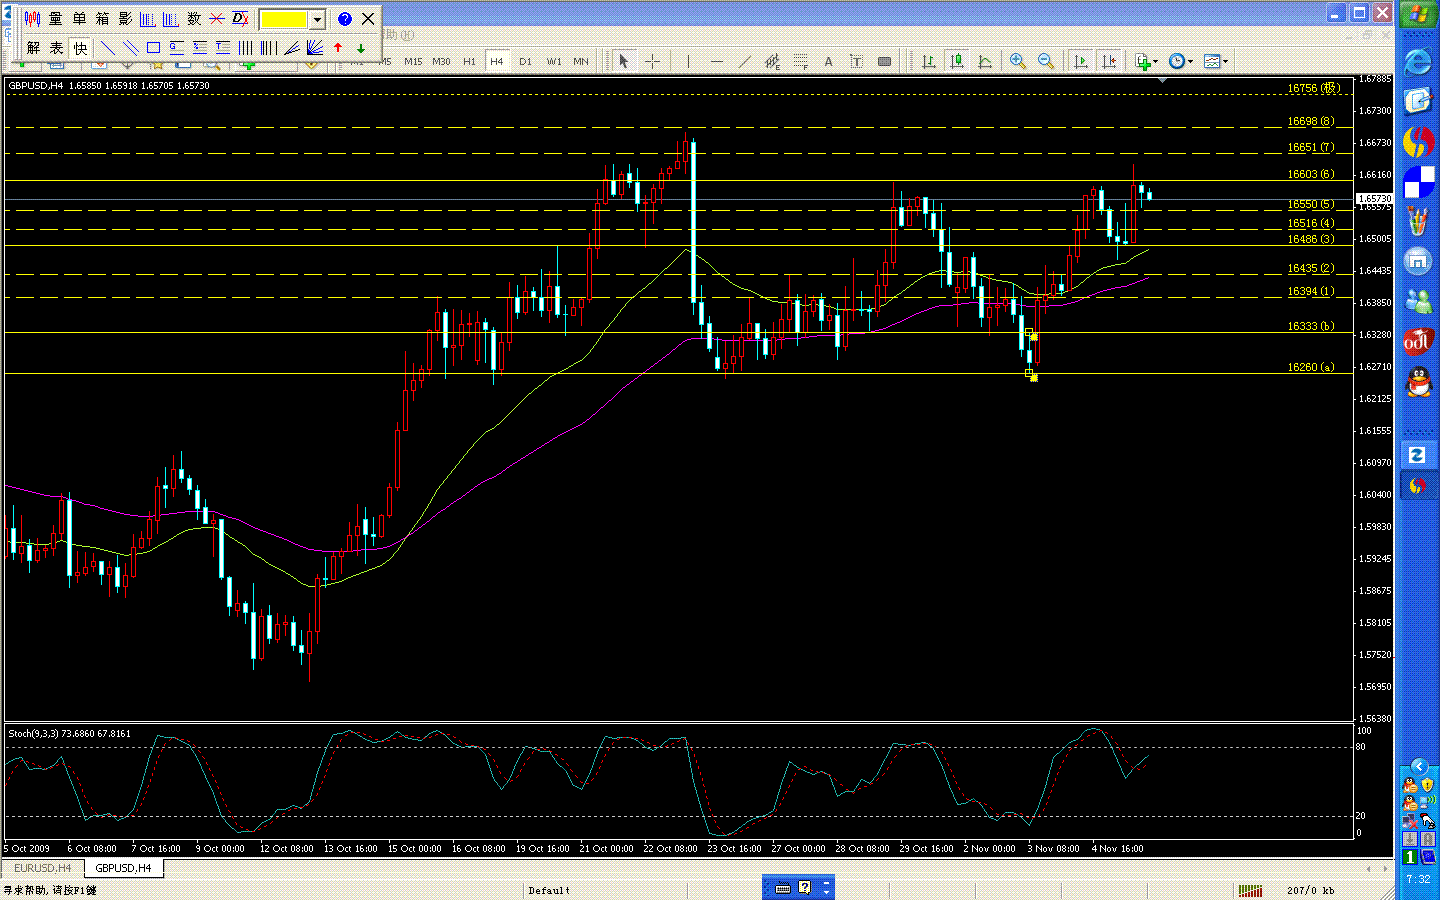Toggle chart shift
The image size is (1440, 900).
tap(1109, 61)
